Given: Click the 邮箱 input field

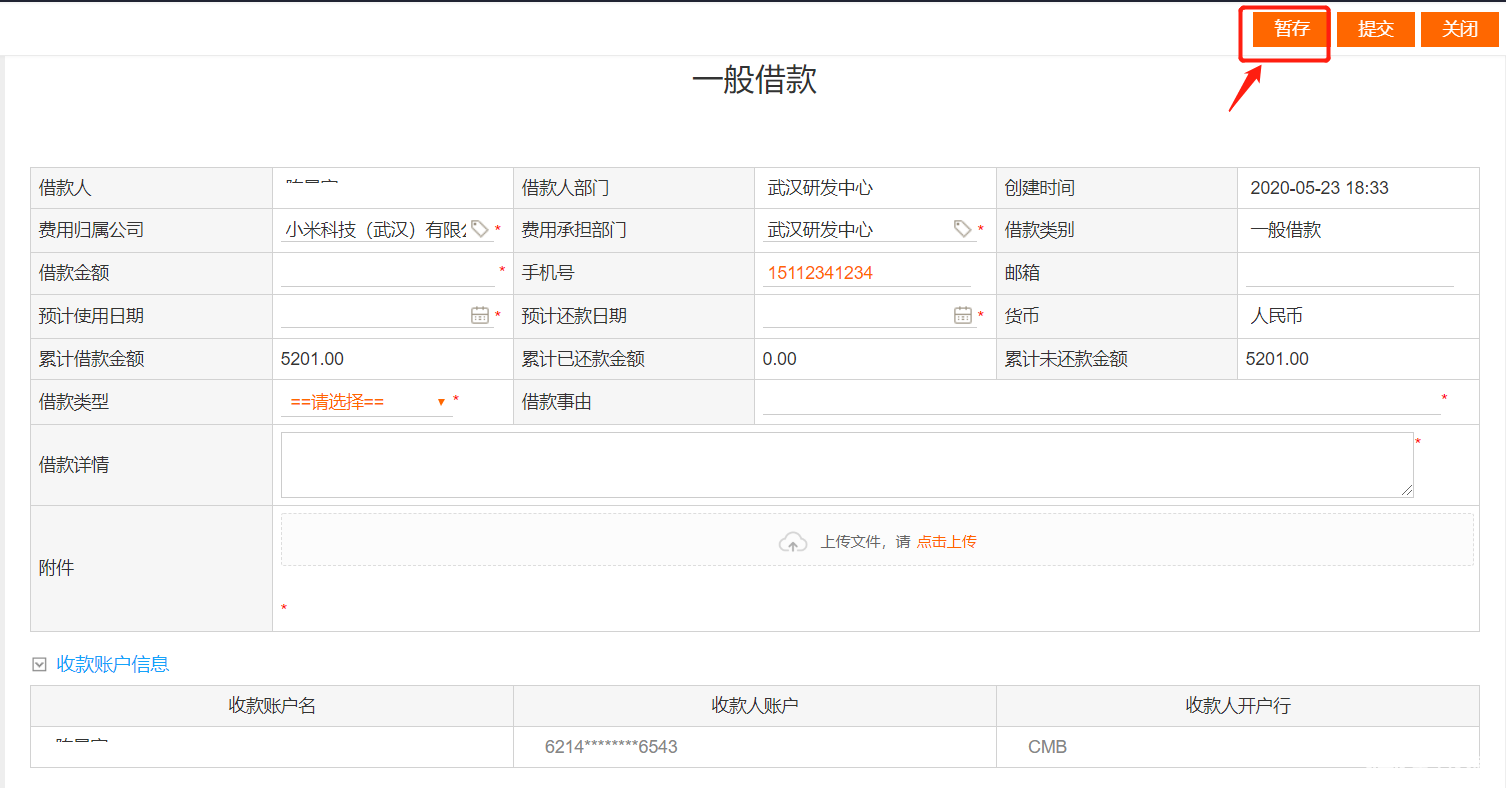Looking at the screenshot, I should 1349,273.
